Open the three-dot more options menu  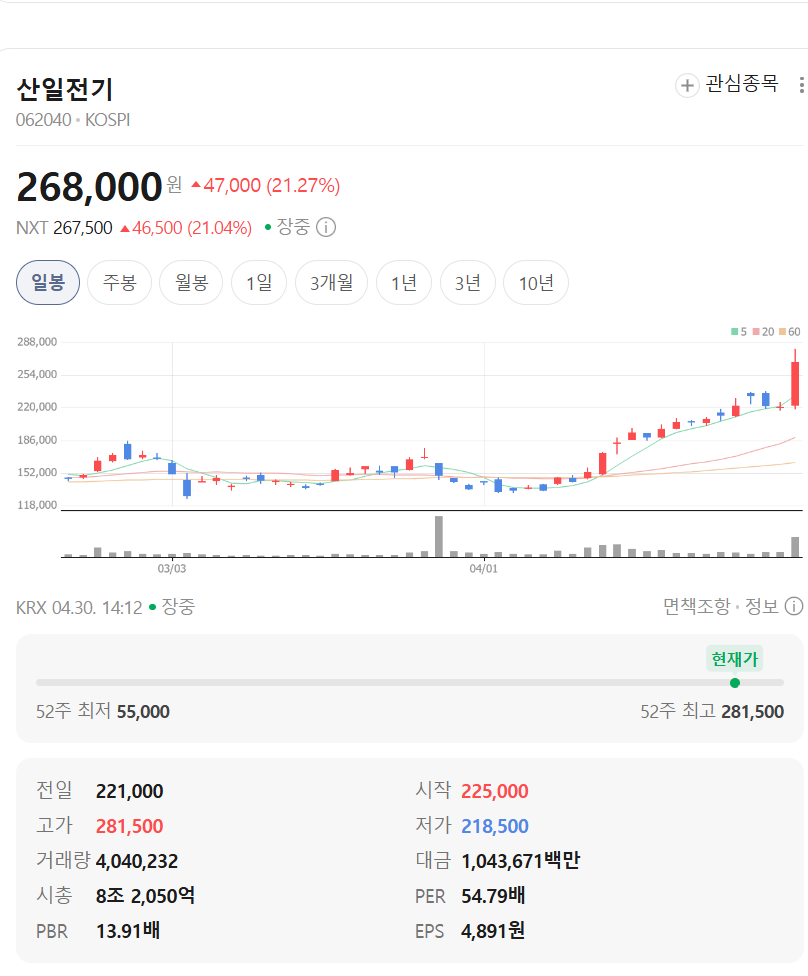click(801, 85)
